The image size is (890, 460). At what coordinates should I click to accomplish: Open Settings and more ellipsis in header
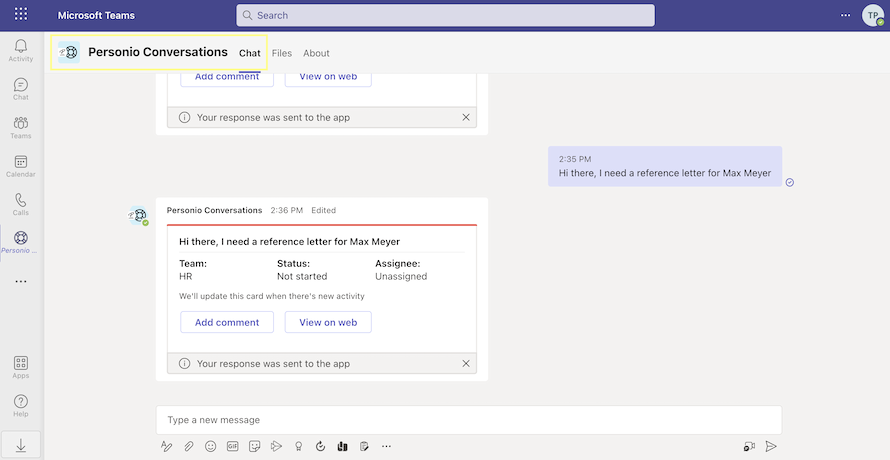click(x=846, y=15)
